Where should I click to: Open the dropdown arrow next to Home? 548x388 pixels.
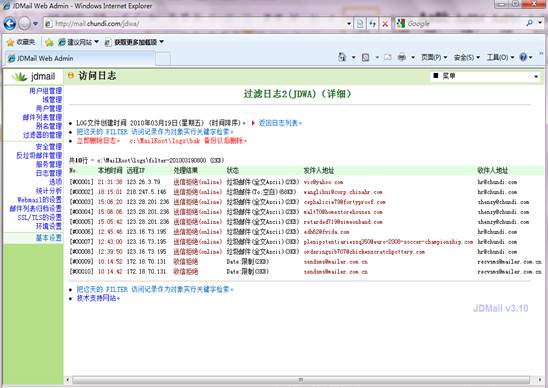pyautogui.click(x=353, y=57)
